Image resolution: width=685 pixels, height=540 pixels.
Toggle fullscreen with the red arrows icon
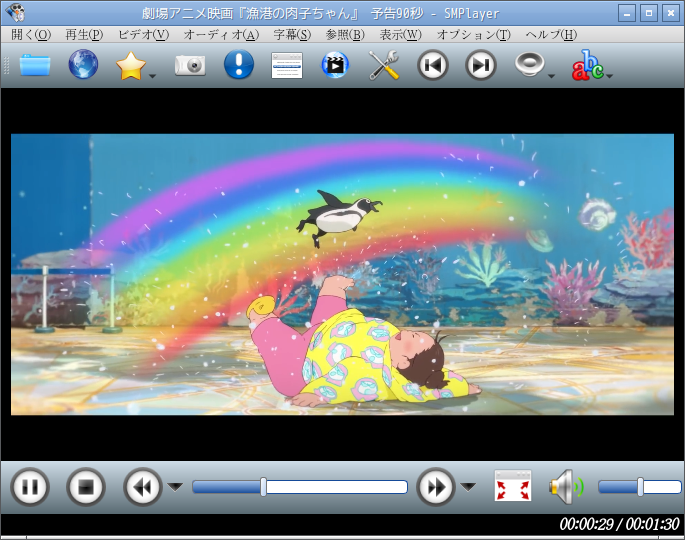click(513, 486)
